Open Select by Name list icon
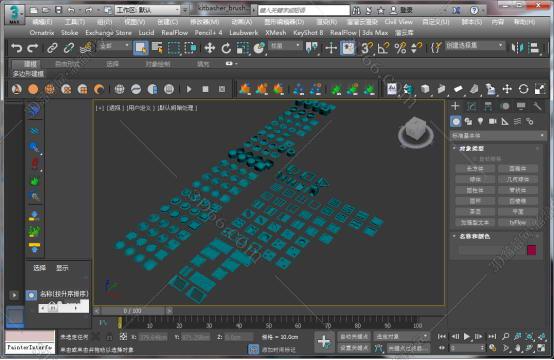The height and width of the screenshot is (360, 554). point(157,48)
